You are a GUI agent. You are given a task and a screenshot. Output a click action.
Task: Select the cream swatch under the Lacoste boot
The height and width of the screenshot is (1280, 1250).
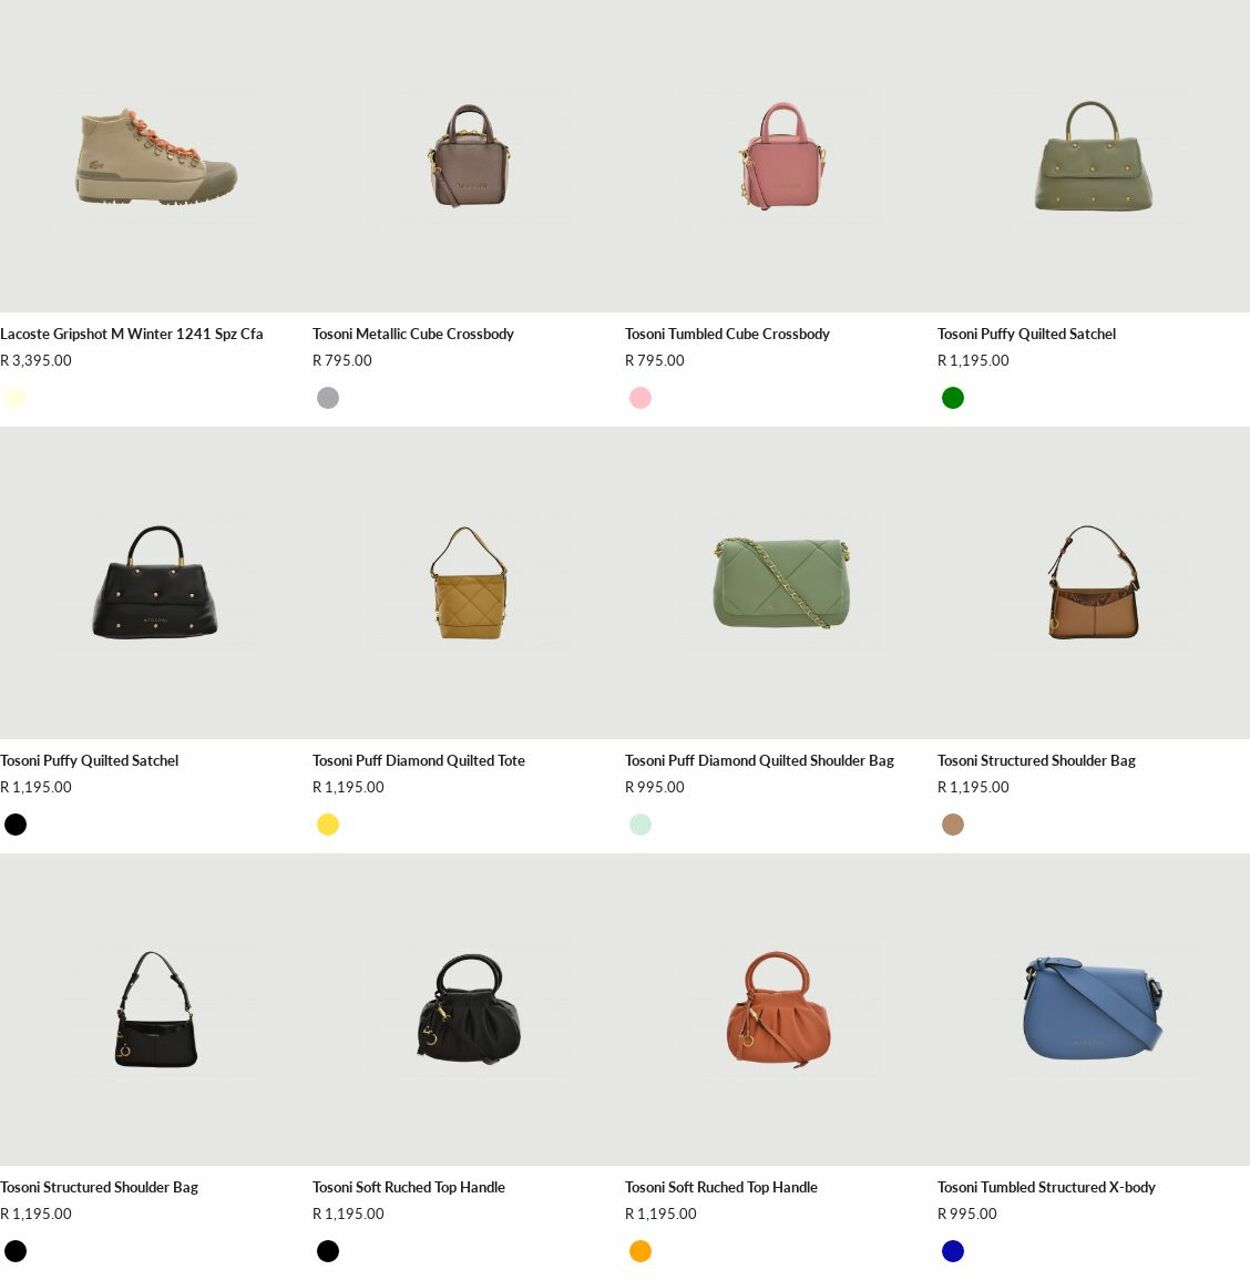[15, 398]
